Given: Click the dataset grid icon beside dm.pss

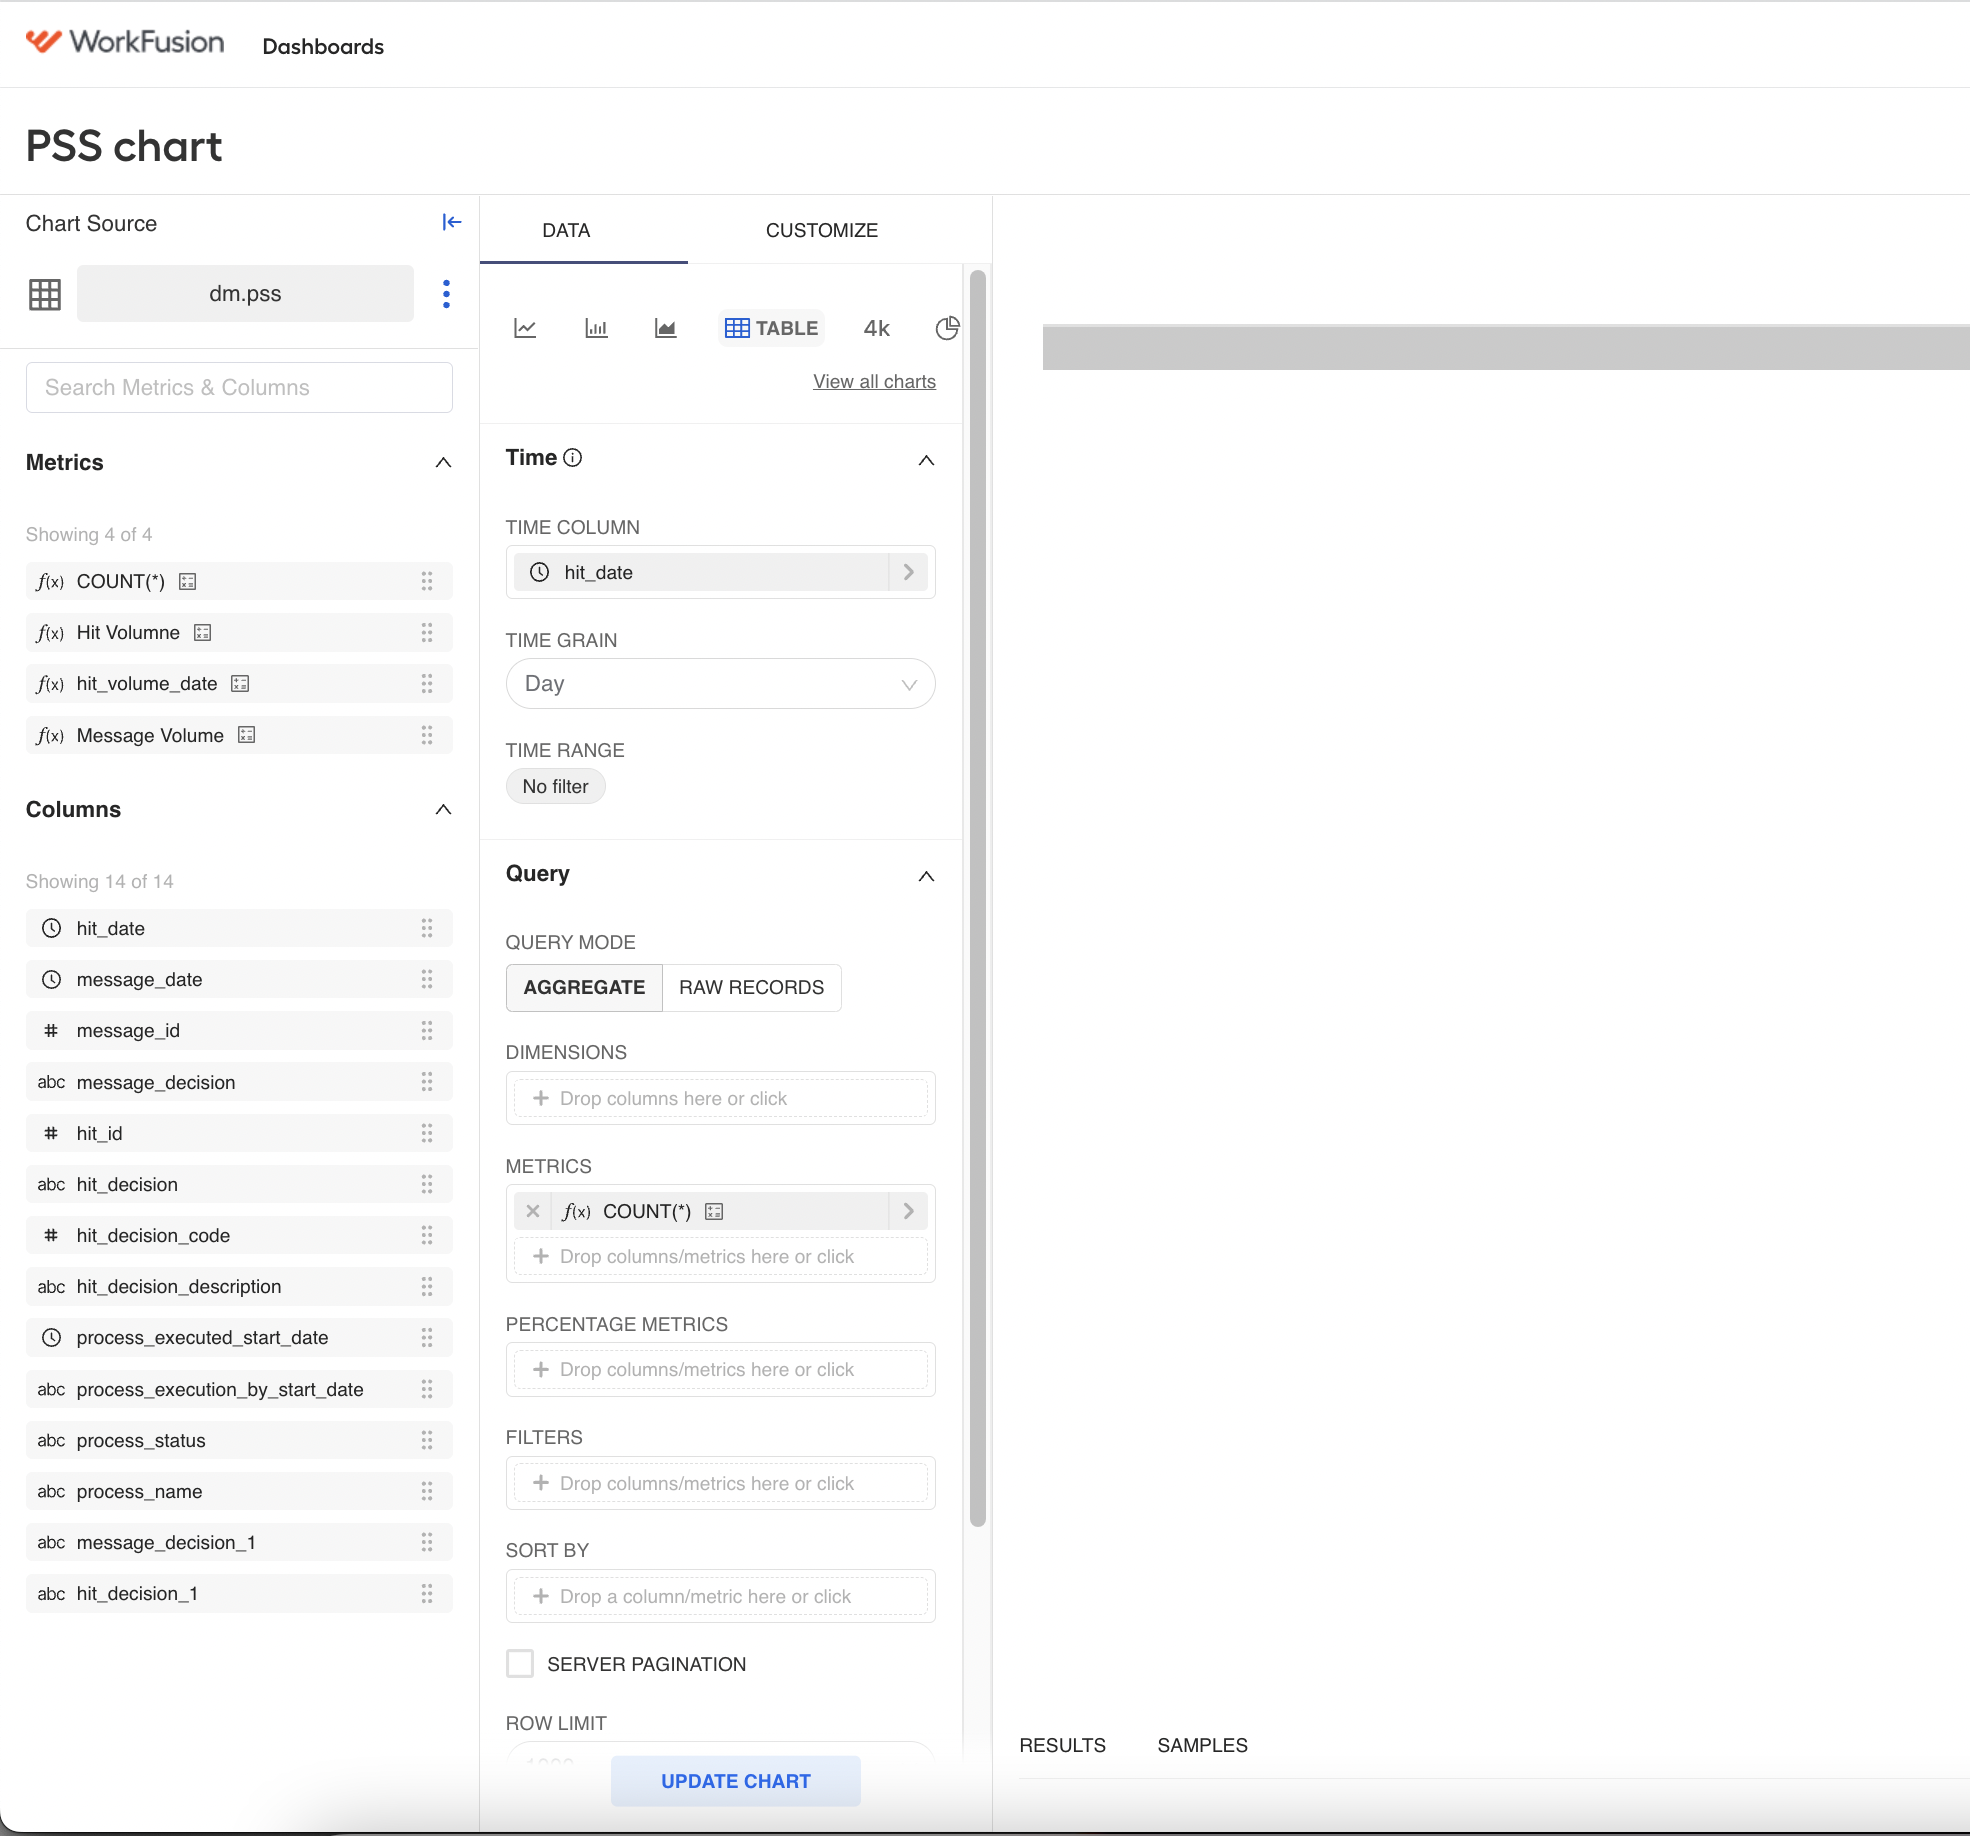Looking at the screenshot, I should [x=45, y=294].
